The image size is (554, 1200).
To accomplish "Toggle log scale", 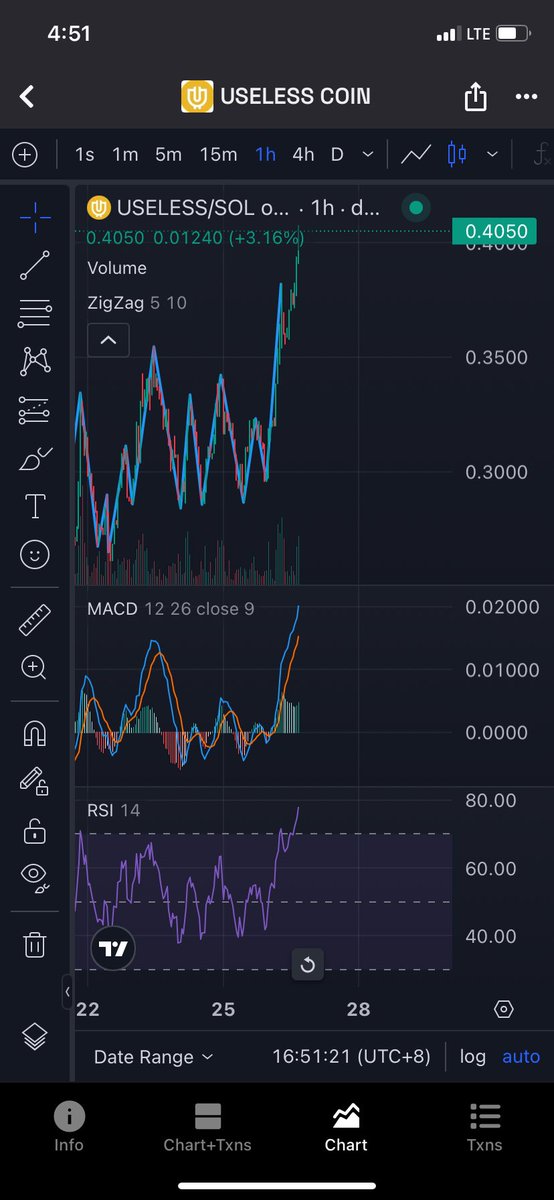I will [x=472, y=1056].
